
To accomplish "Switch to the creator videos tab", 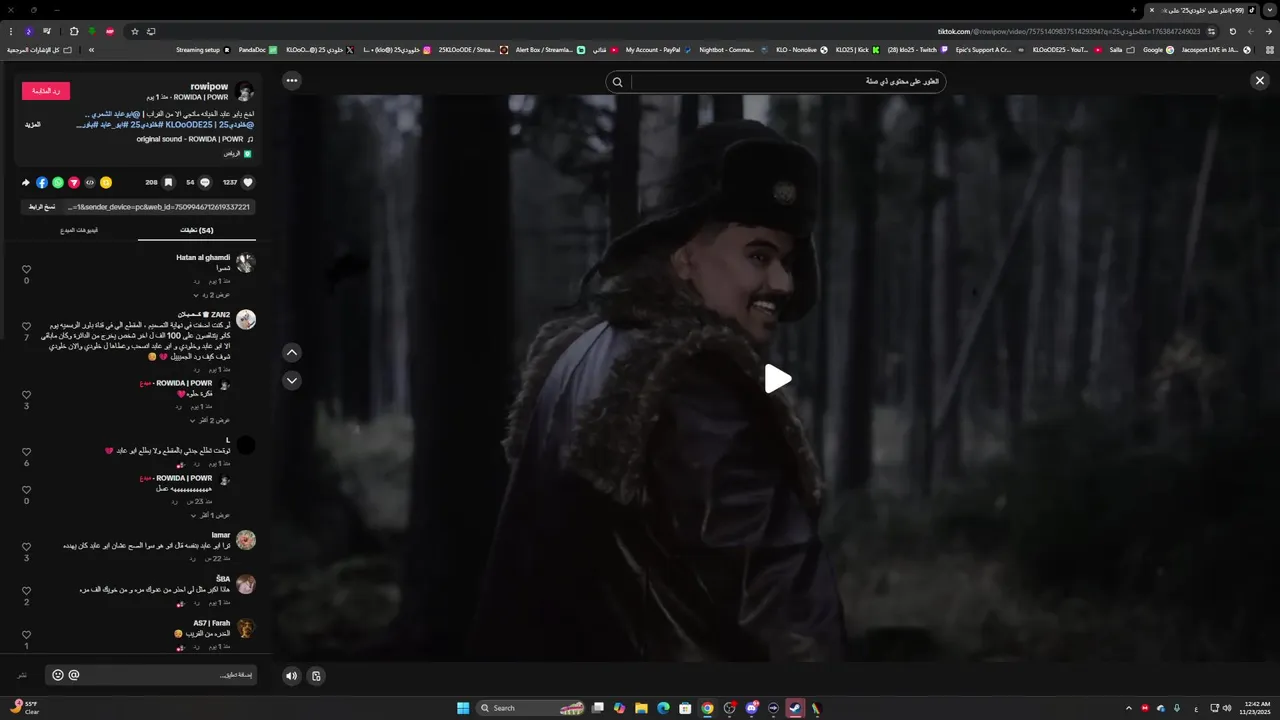I will click(x=78, y=230).
